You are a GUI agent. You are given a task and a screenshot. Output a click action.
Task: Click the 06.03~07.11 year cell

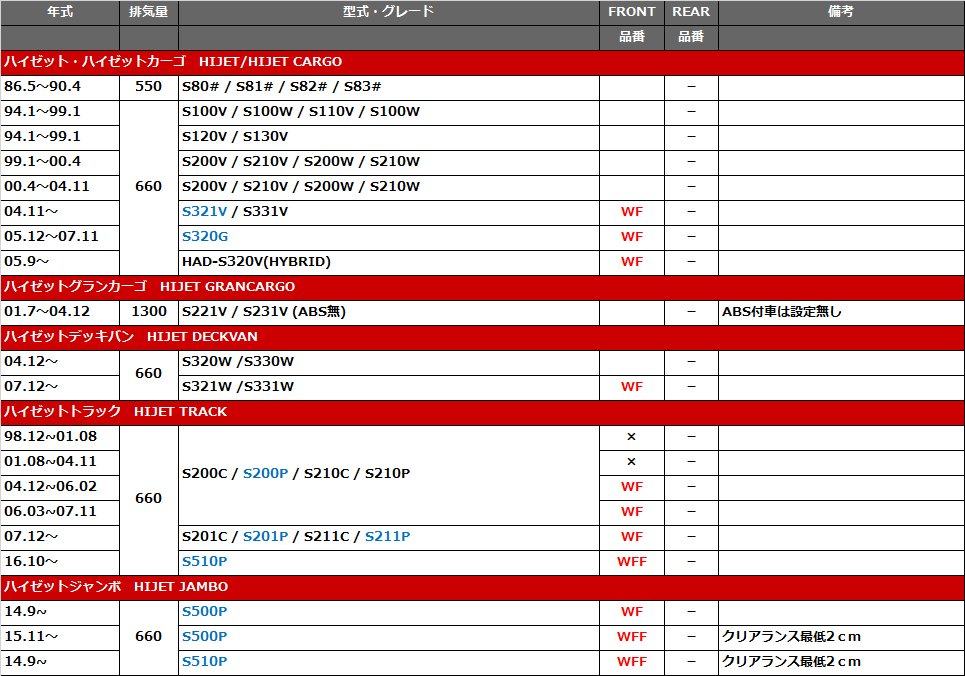click(60, 512)
